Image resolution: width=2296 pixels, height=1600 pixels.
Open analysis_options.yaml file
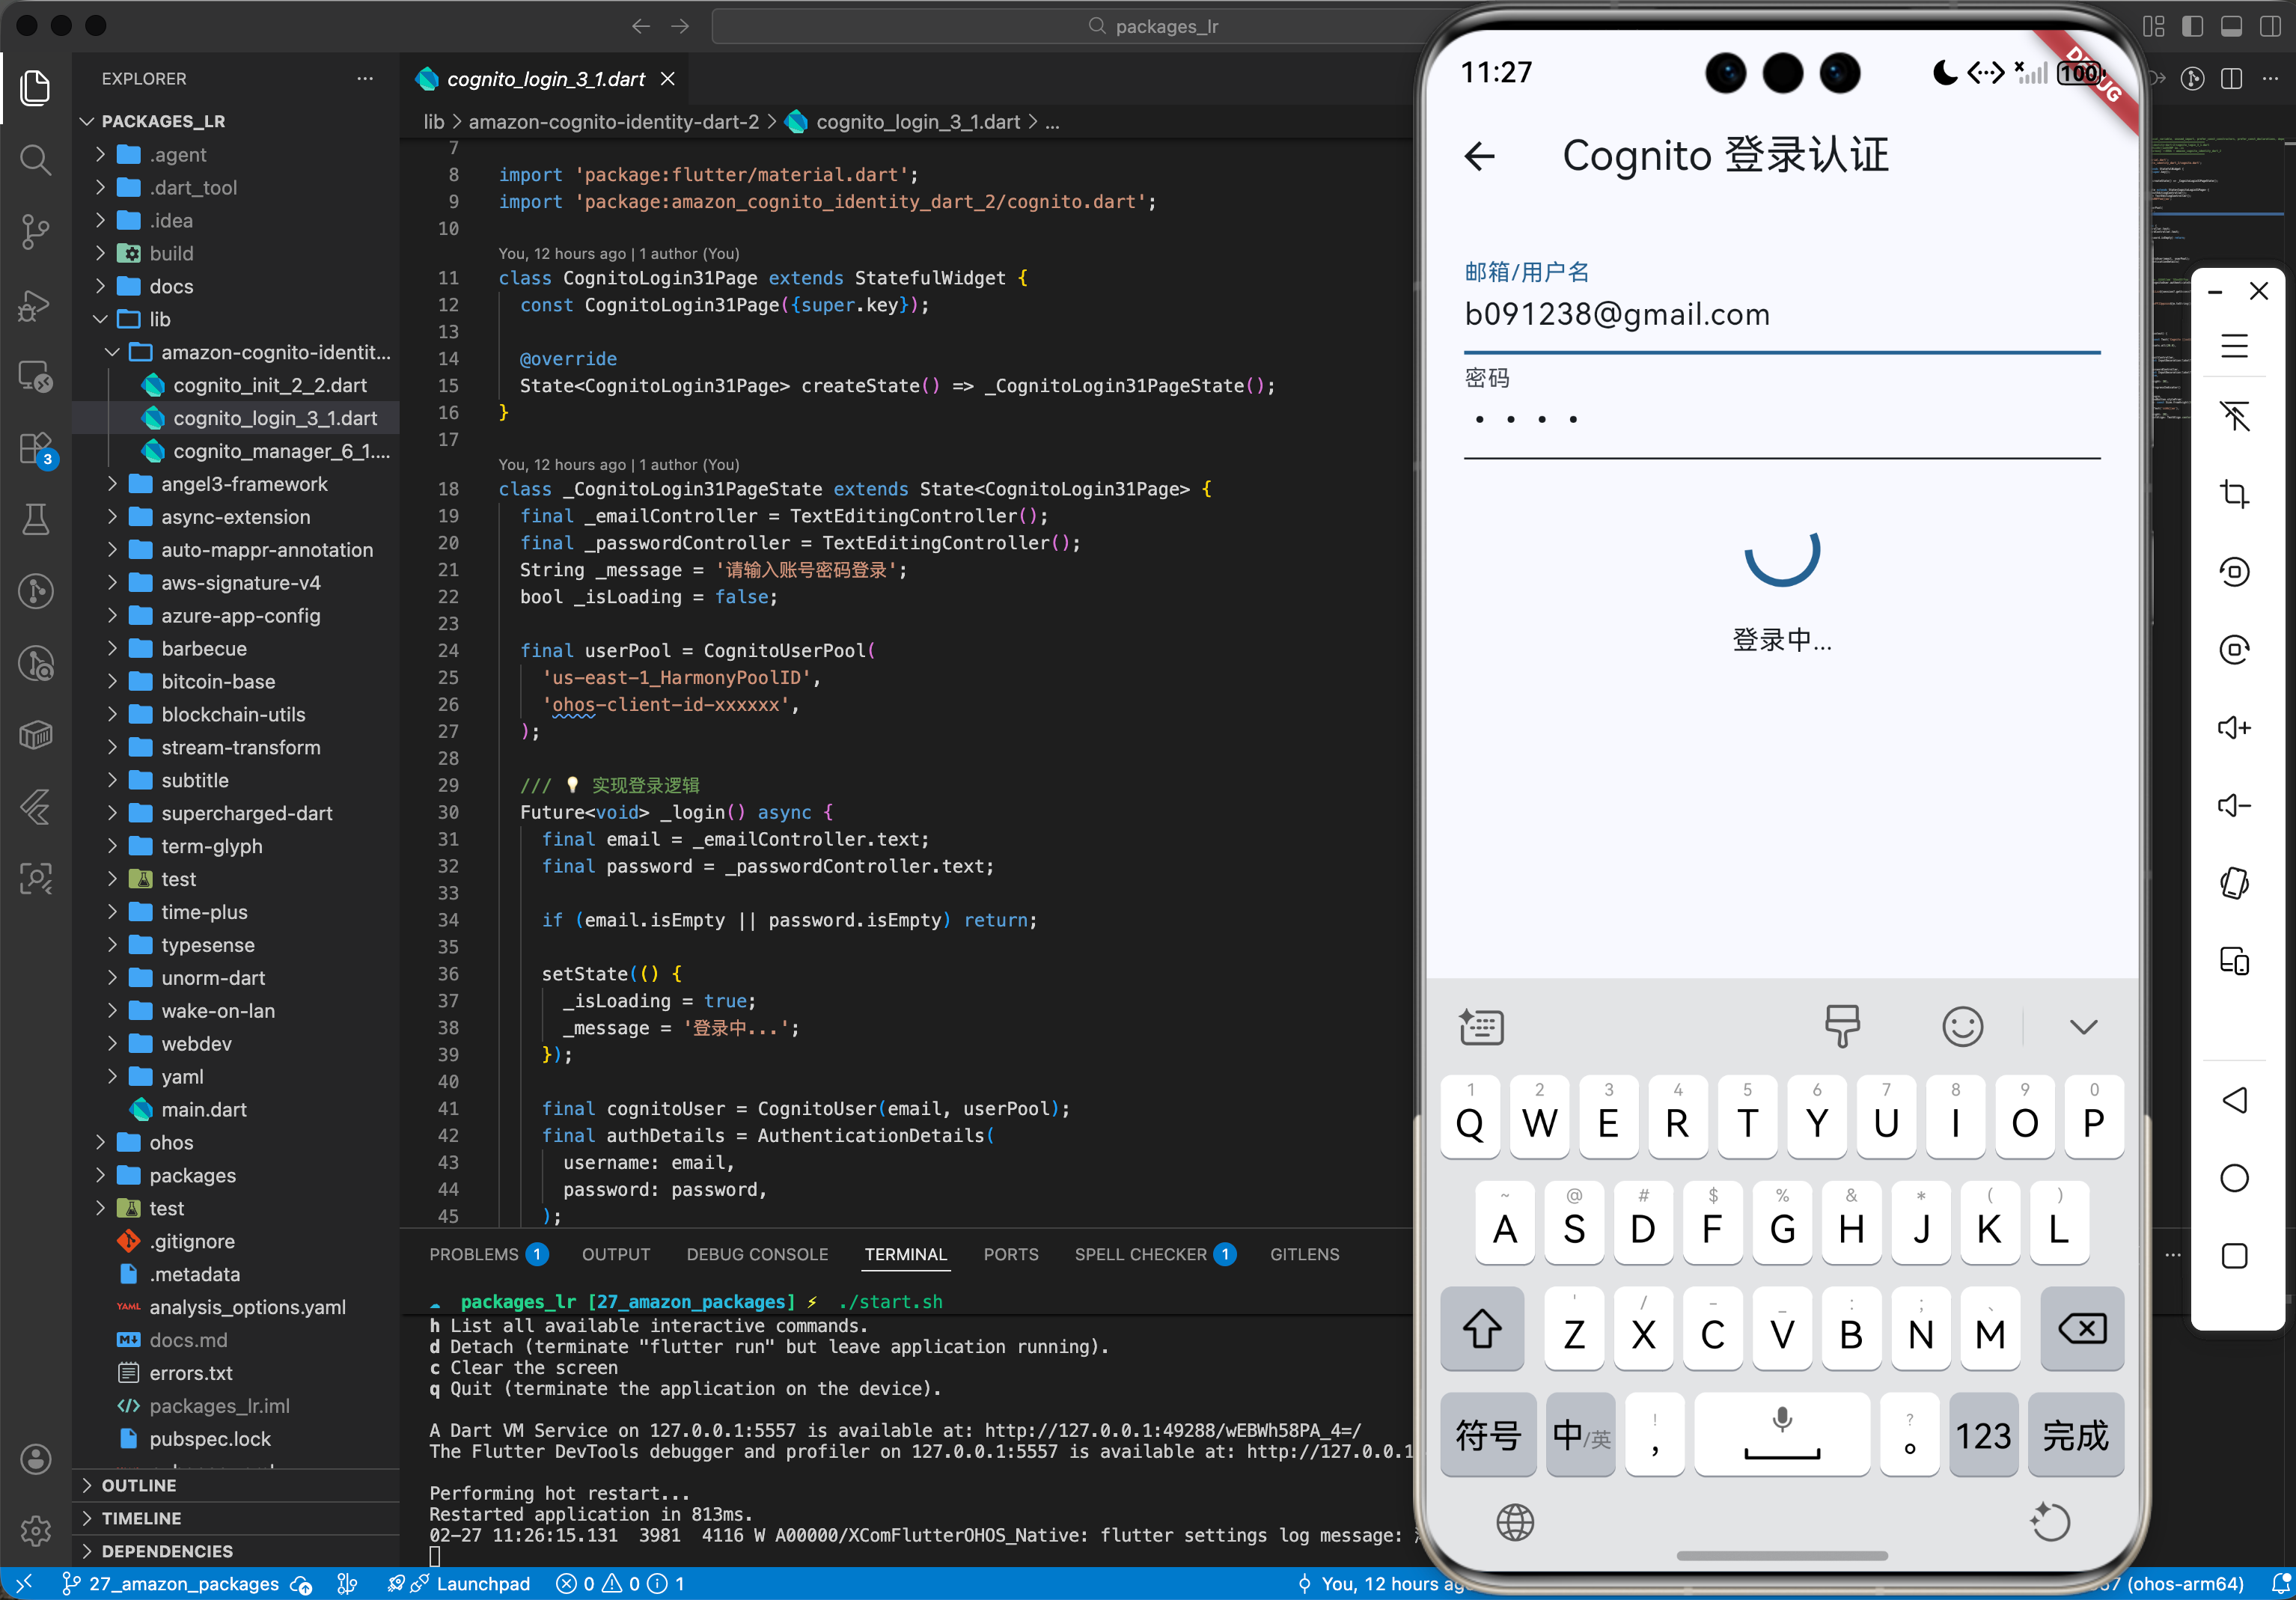(248, 1307)
